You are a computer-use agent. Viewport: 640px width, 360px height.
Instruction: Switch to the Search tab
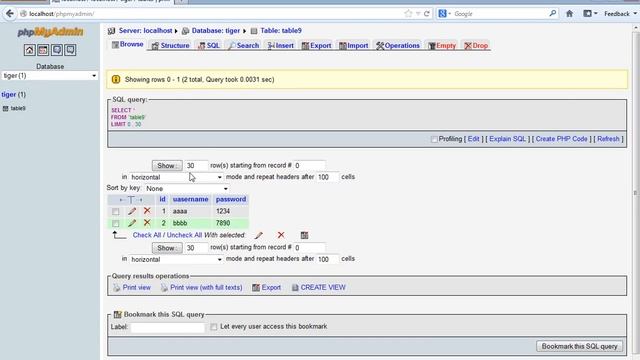click(243, 45)
